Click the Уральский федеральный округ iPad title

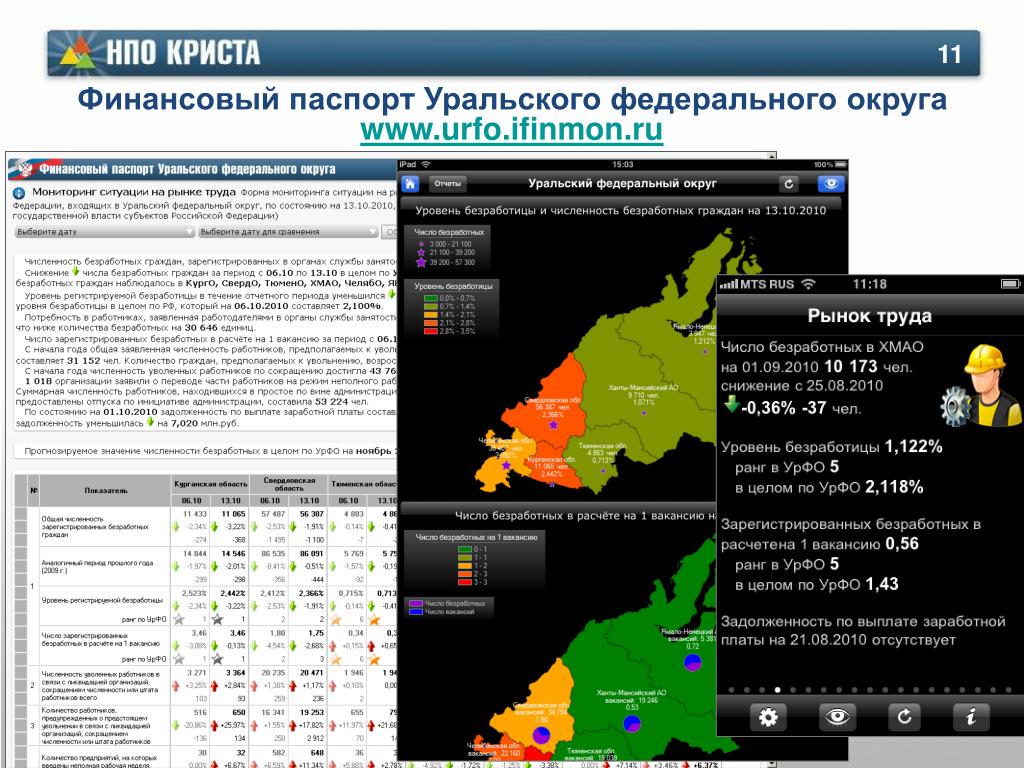coord(622,184)
